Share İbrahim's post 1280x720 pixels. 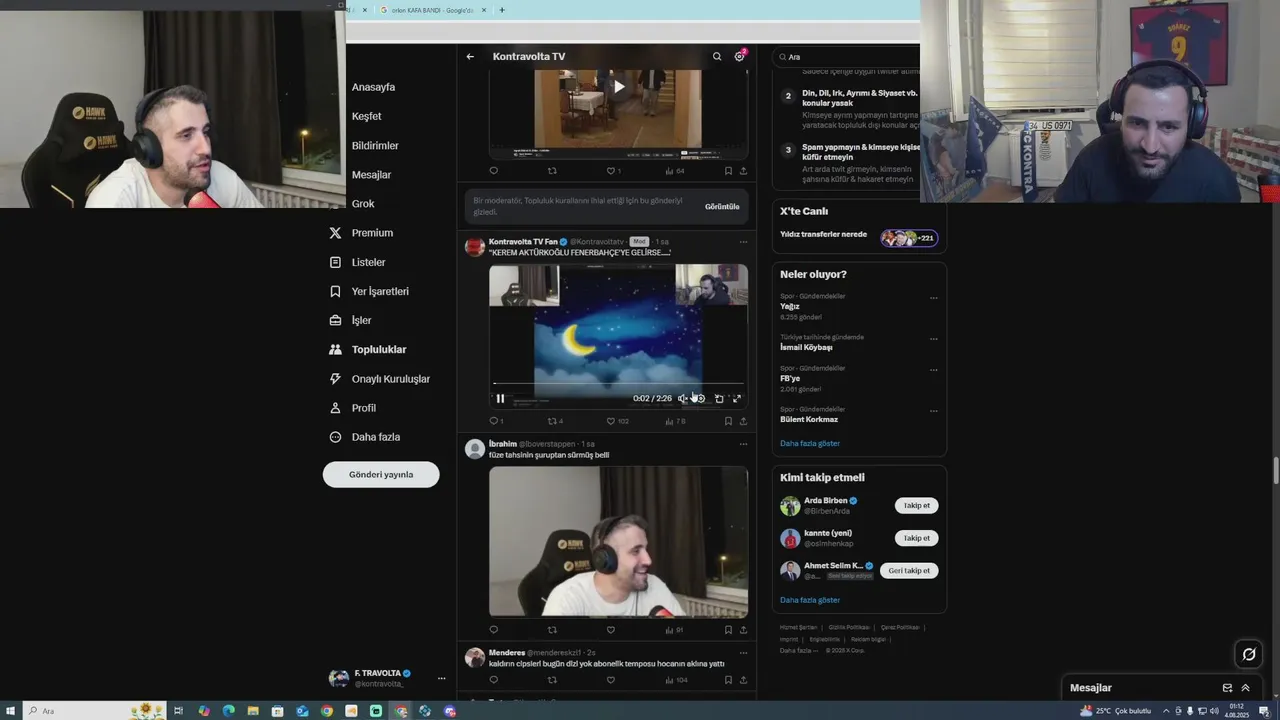pos(743,630)
